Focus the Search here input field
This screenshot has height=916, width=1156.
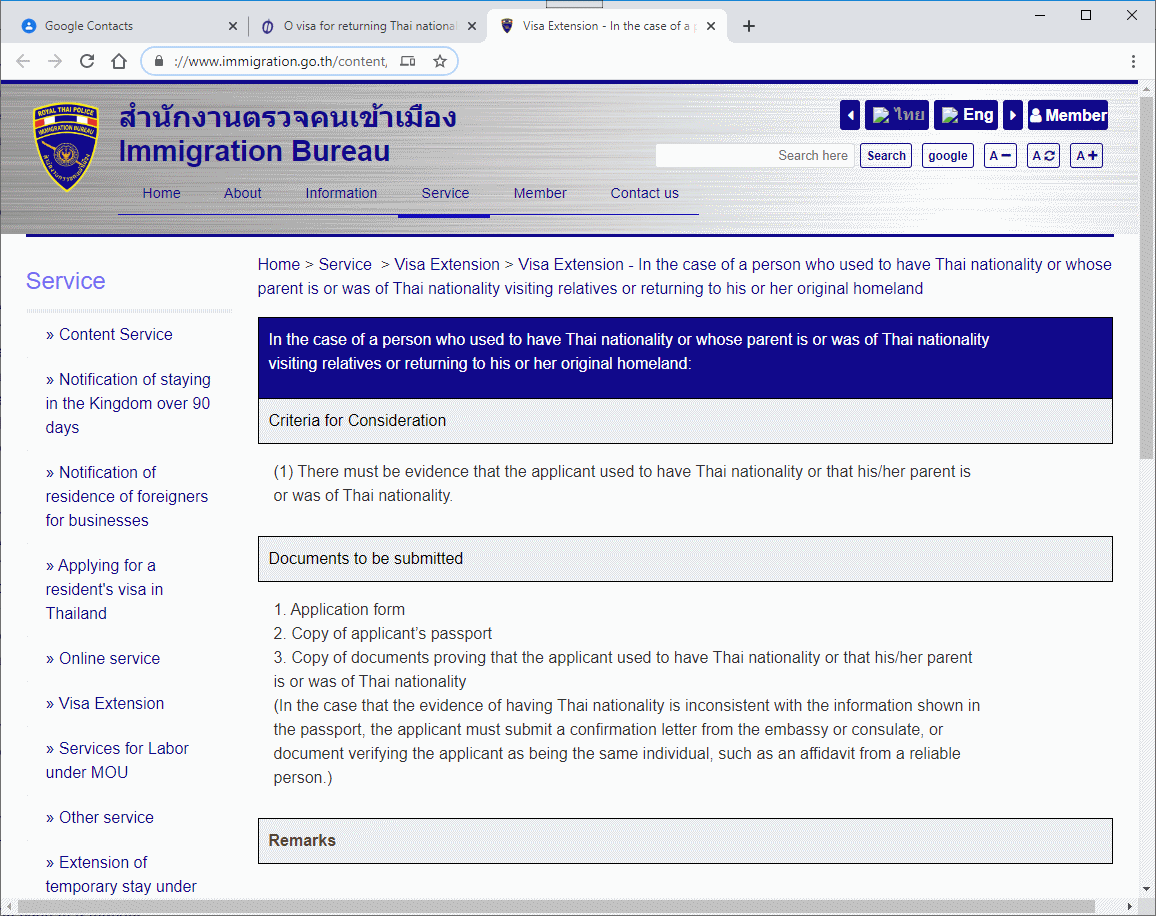pyautogui.click(x=754, y=156)
